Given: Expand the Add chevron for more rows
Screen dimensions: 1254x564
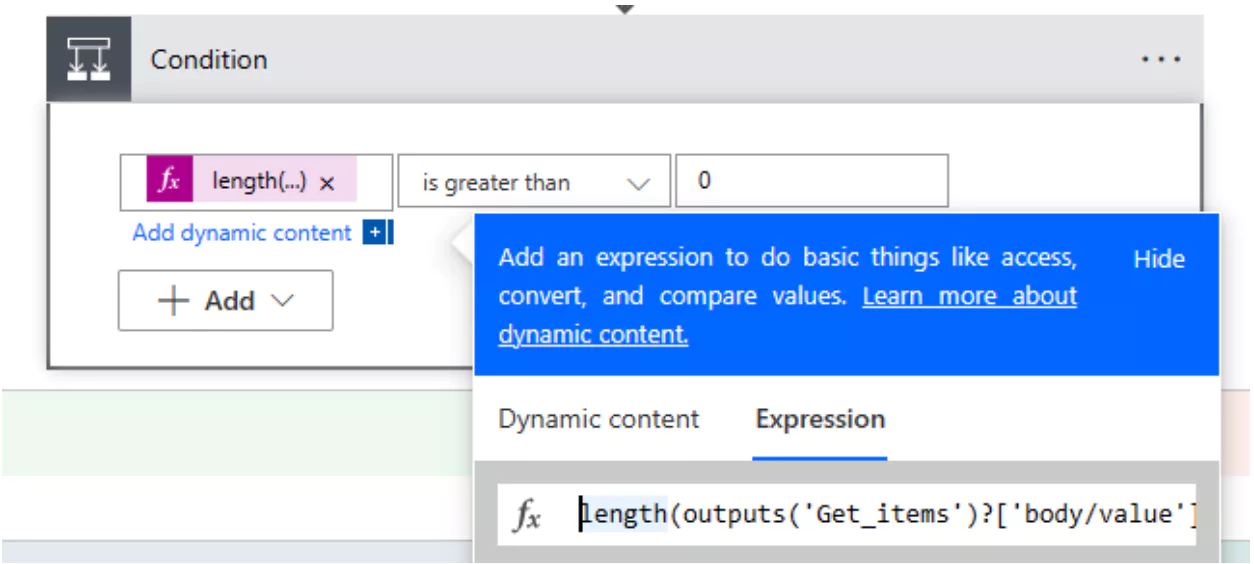Looking at the screenshot, I should [283, 301].
